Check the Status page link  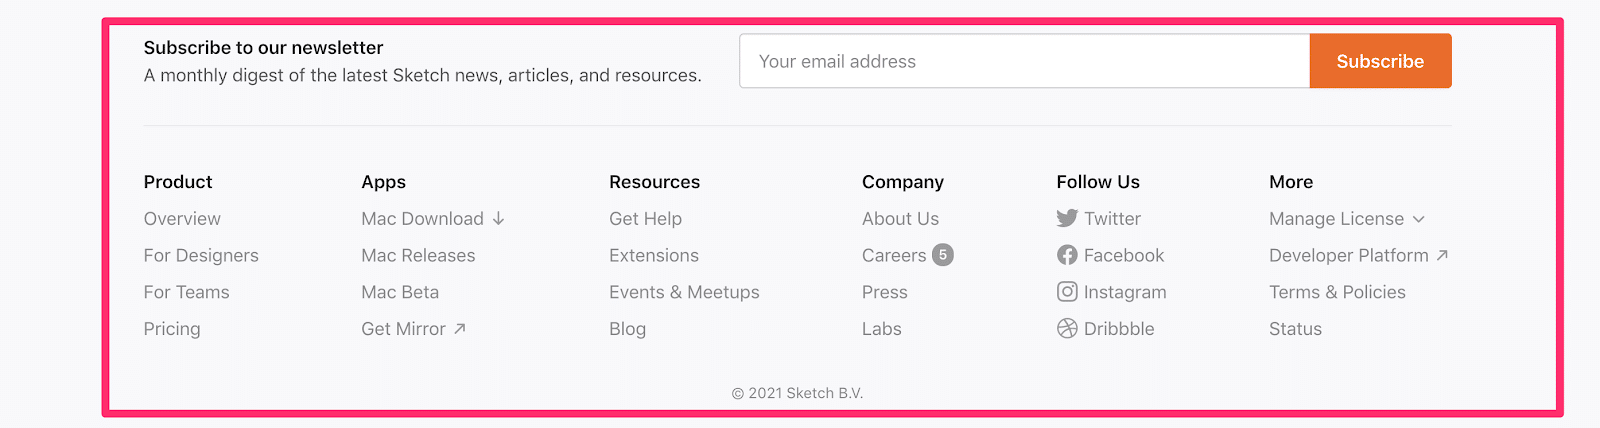[x=1295, y=328]
